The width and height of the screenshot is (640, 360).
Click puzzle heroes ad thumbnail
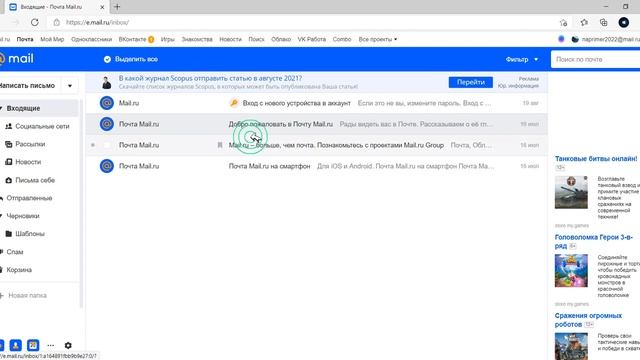(x=571, y=271)
